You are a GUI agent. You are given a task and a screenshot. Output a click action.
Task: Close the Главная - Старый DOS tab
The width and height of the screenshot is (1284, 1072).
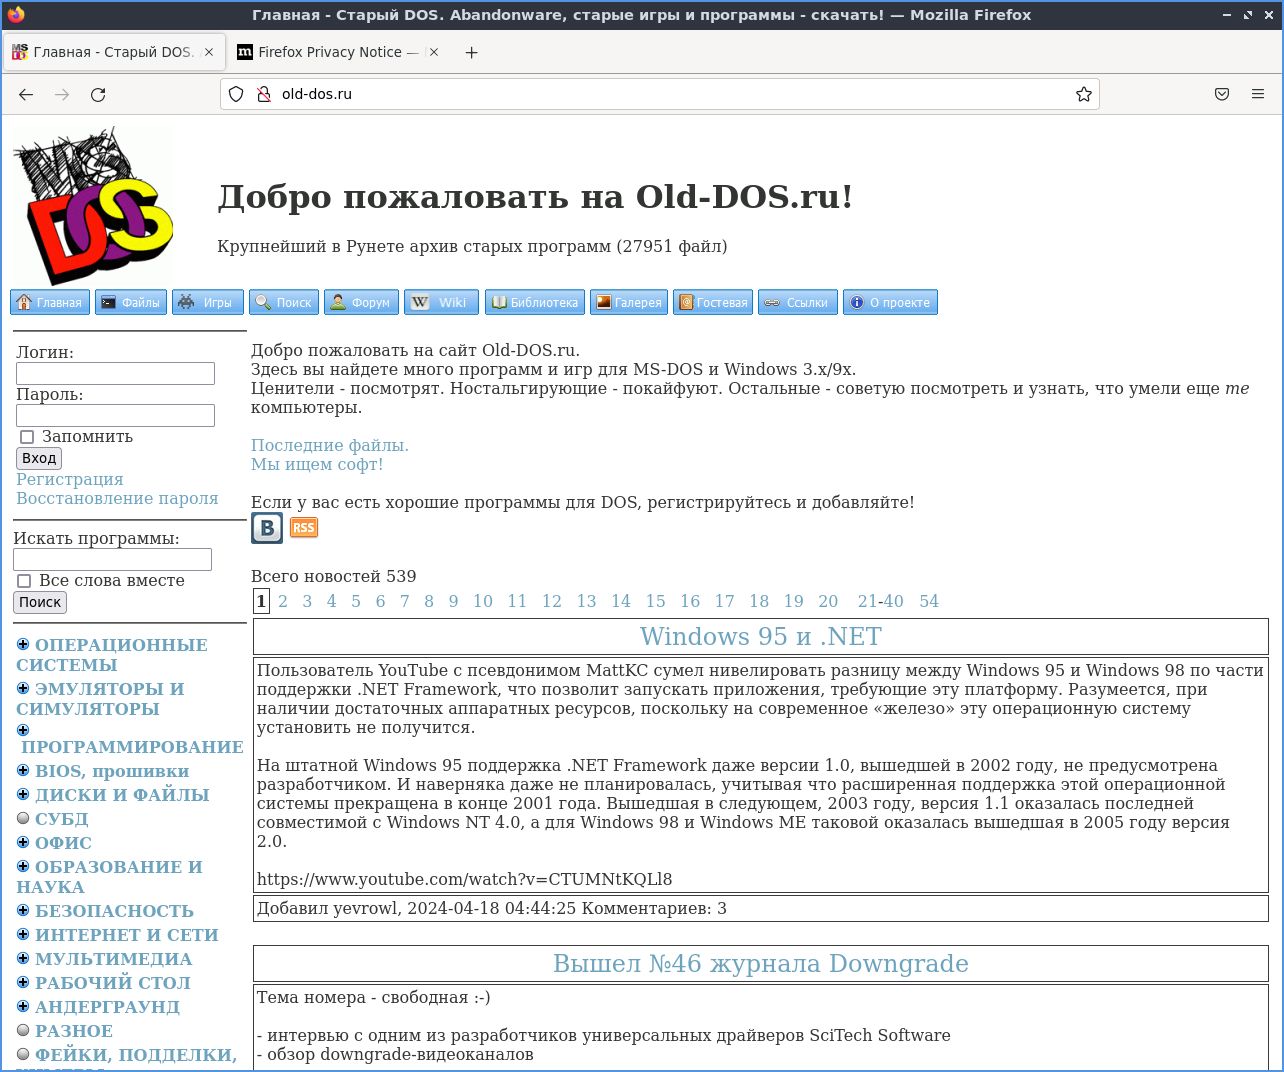[209, 52]
